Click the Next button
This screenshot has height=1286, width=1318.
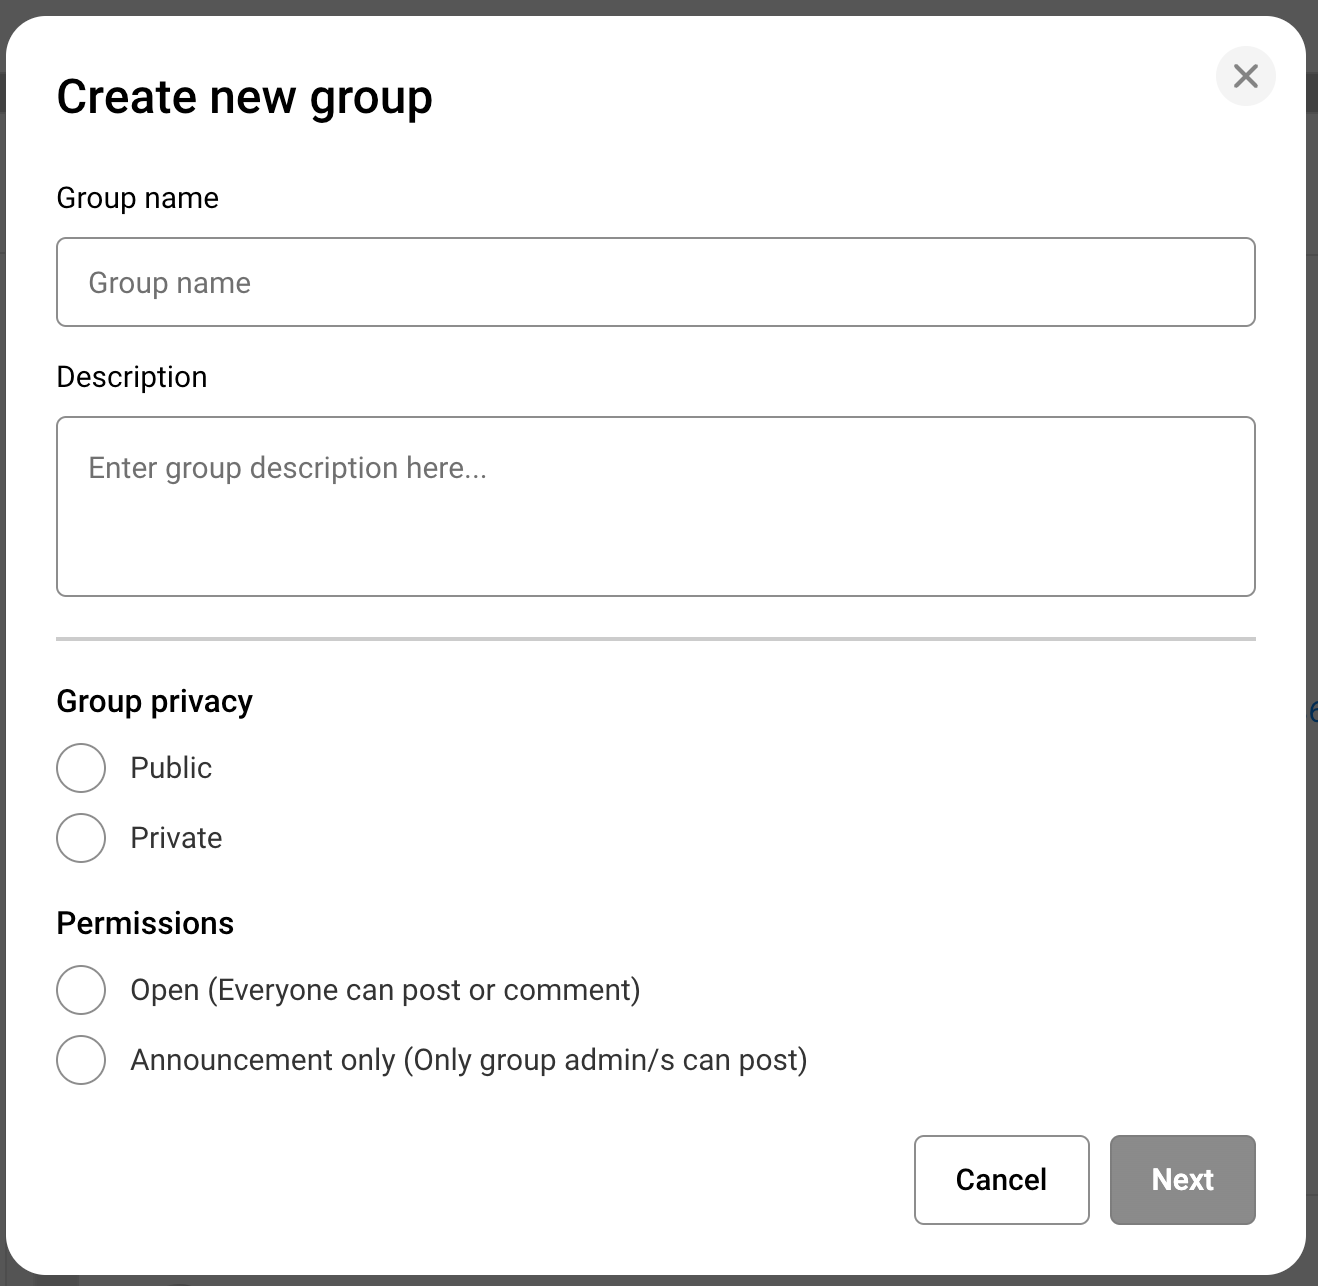(1182, 1180)
